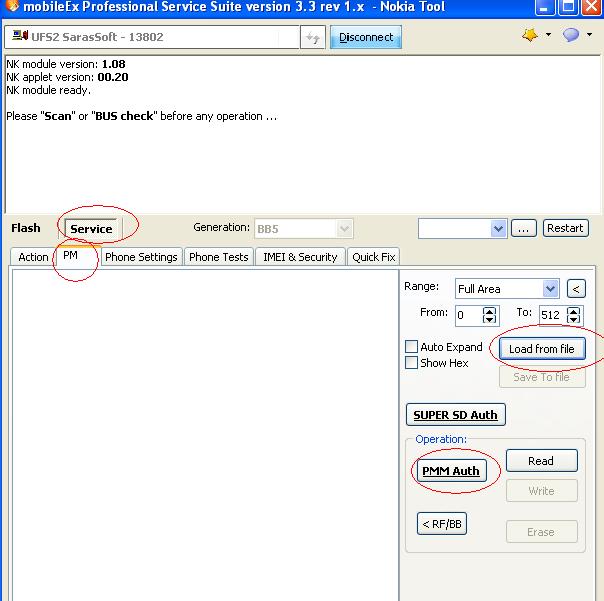Switch to the Service section
The width and height of the screenshot is (604, 601).
click(91, 229)
